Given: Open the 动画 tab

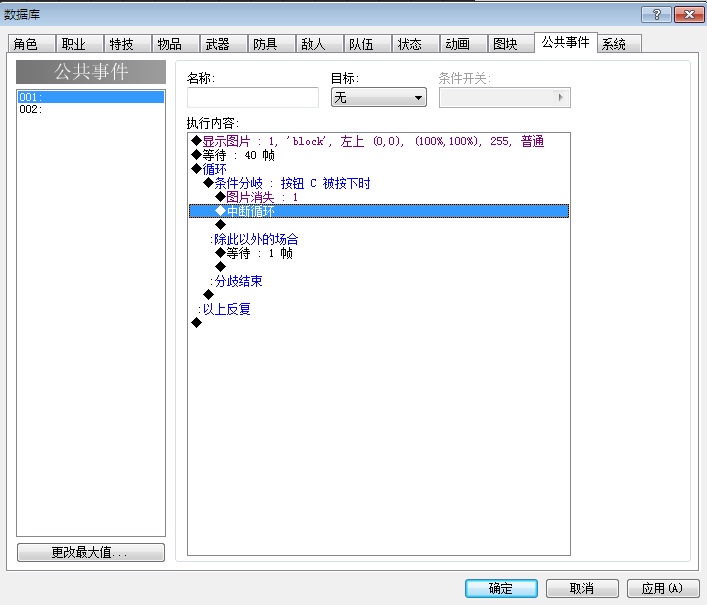Looking at the screenshot, I should tap(464, 44).
